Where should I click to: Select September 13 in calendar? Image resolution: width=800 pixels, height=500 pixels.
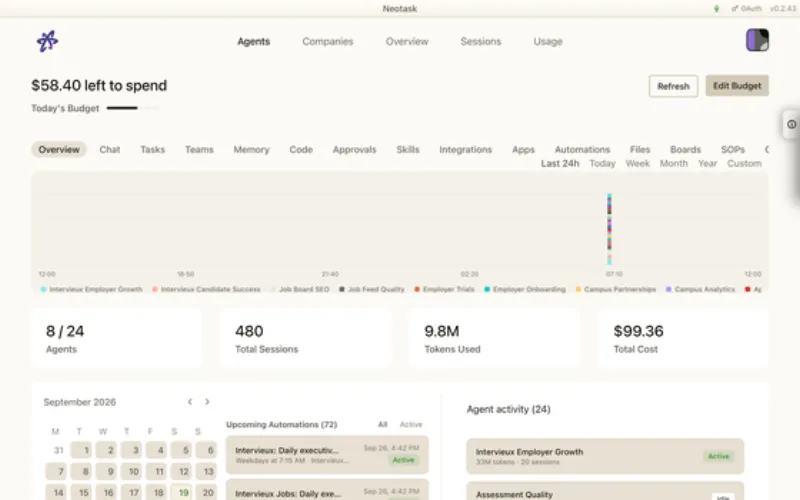[x=207, y=471]
